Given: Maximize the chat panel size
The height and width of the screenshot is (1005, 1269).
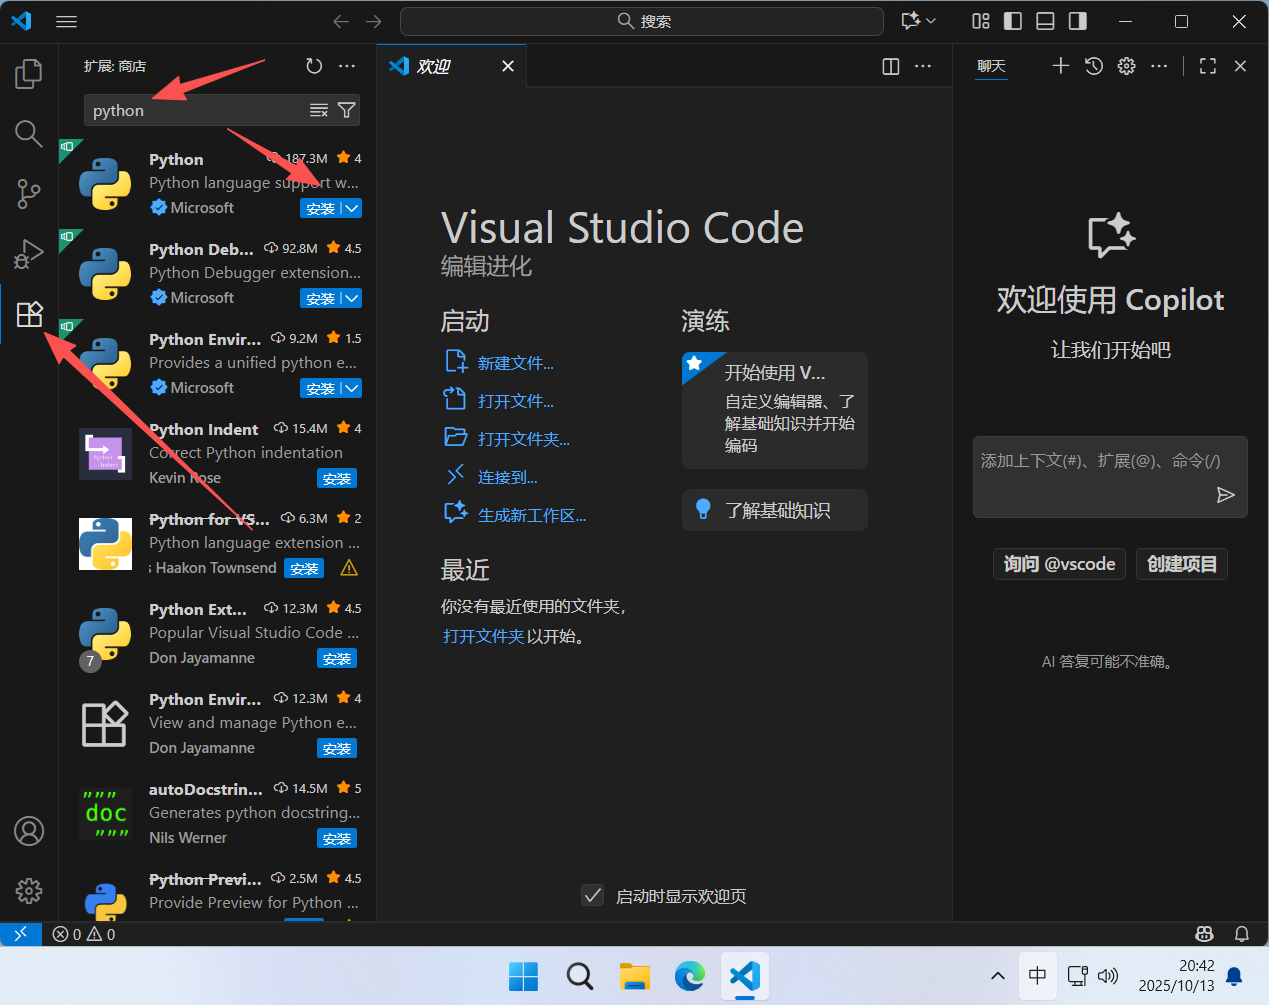Looking at the screenshot, I should [1208, 66].
